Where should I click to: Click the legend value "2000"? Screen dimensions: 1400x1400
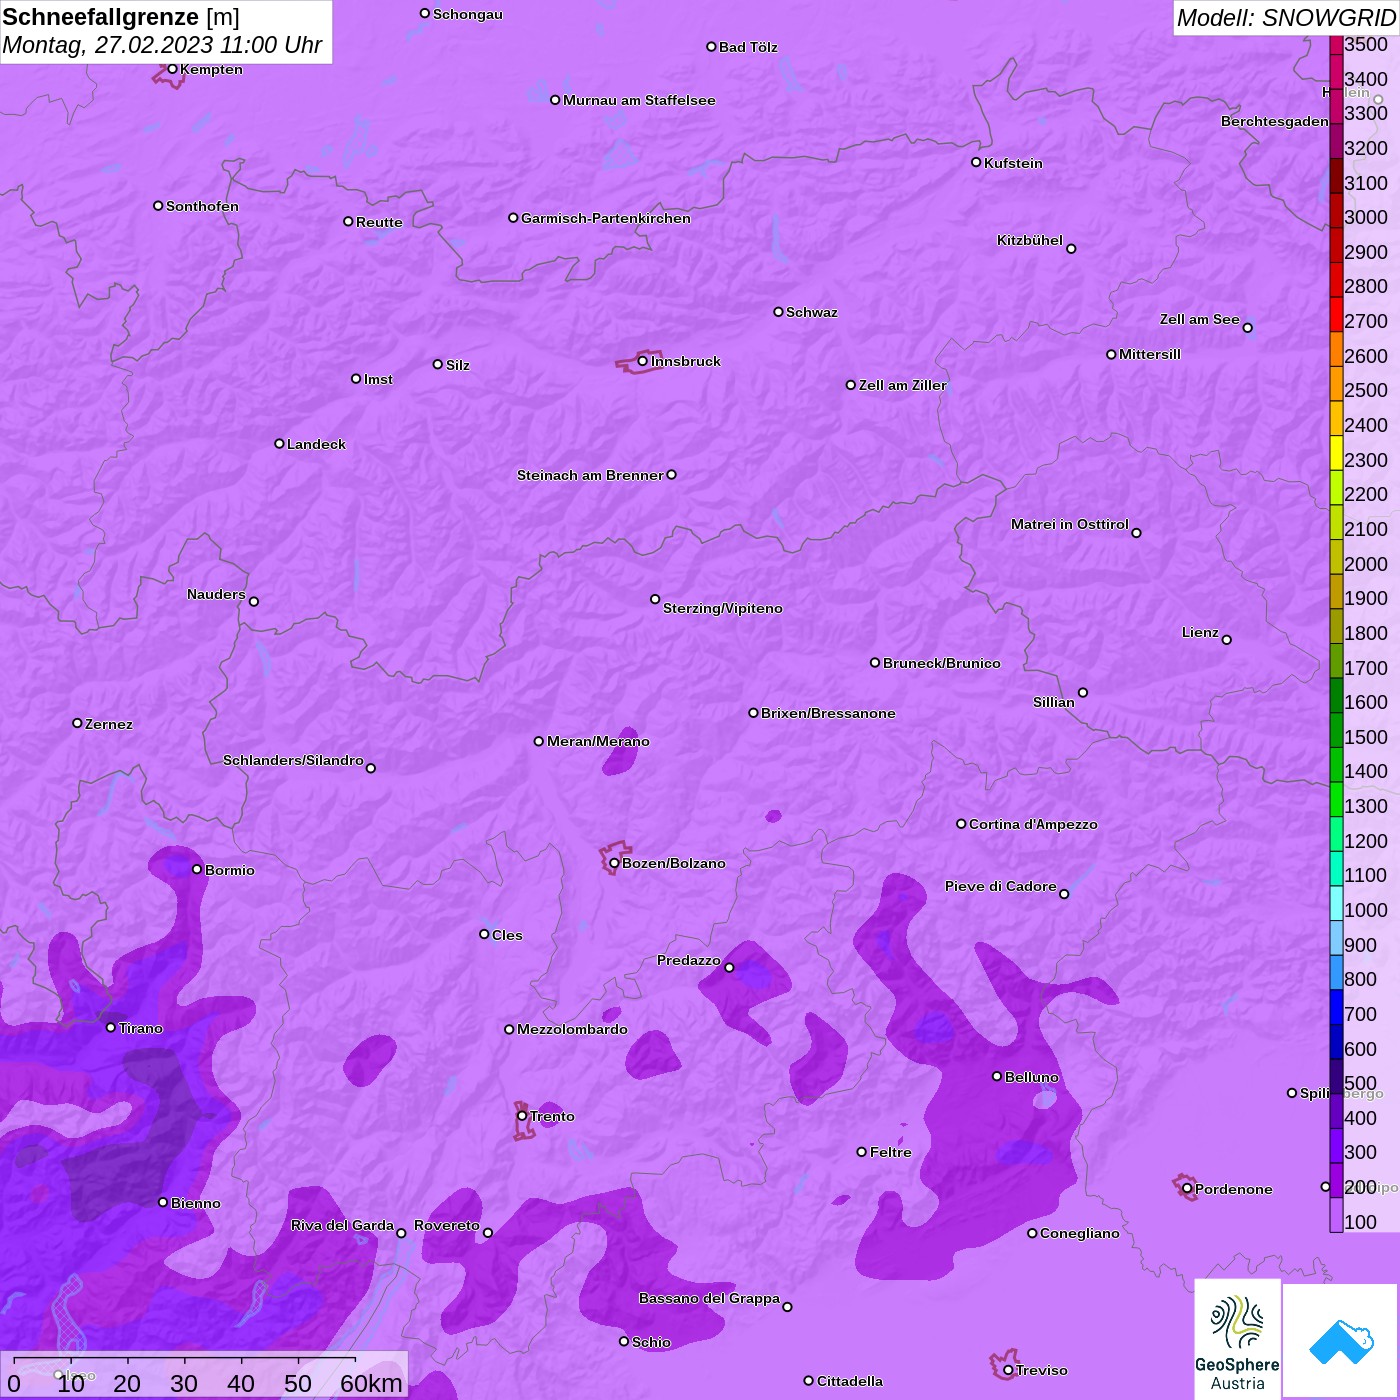[1366, 564]
